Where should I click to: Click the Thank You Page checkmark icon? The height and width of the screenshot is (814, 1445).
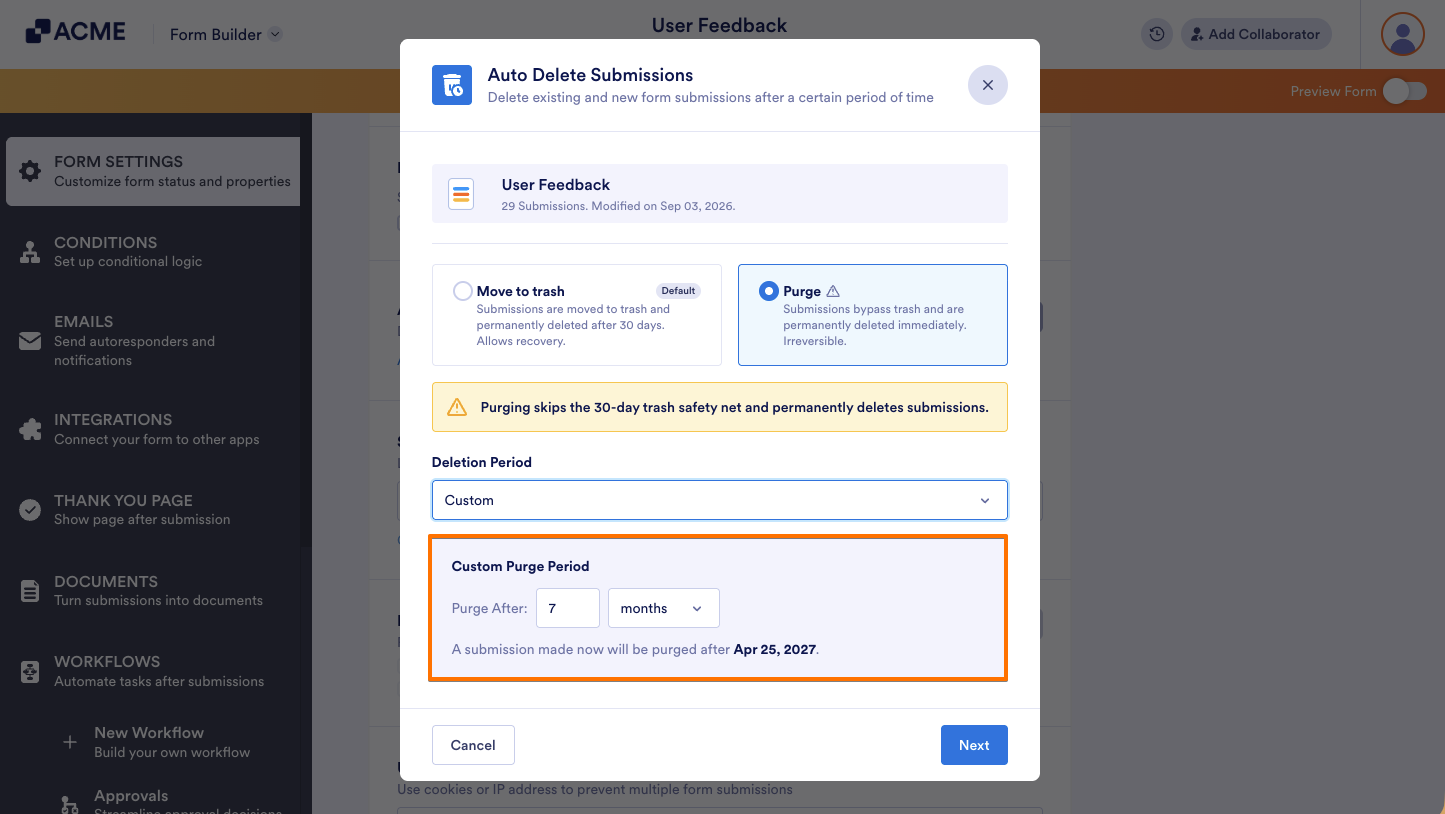[30, 510]
